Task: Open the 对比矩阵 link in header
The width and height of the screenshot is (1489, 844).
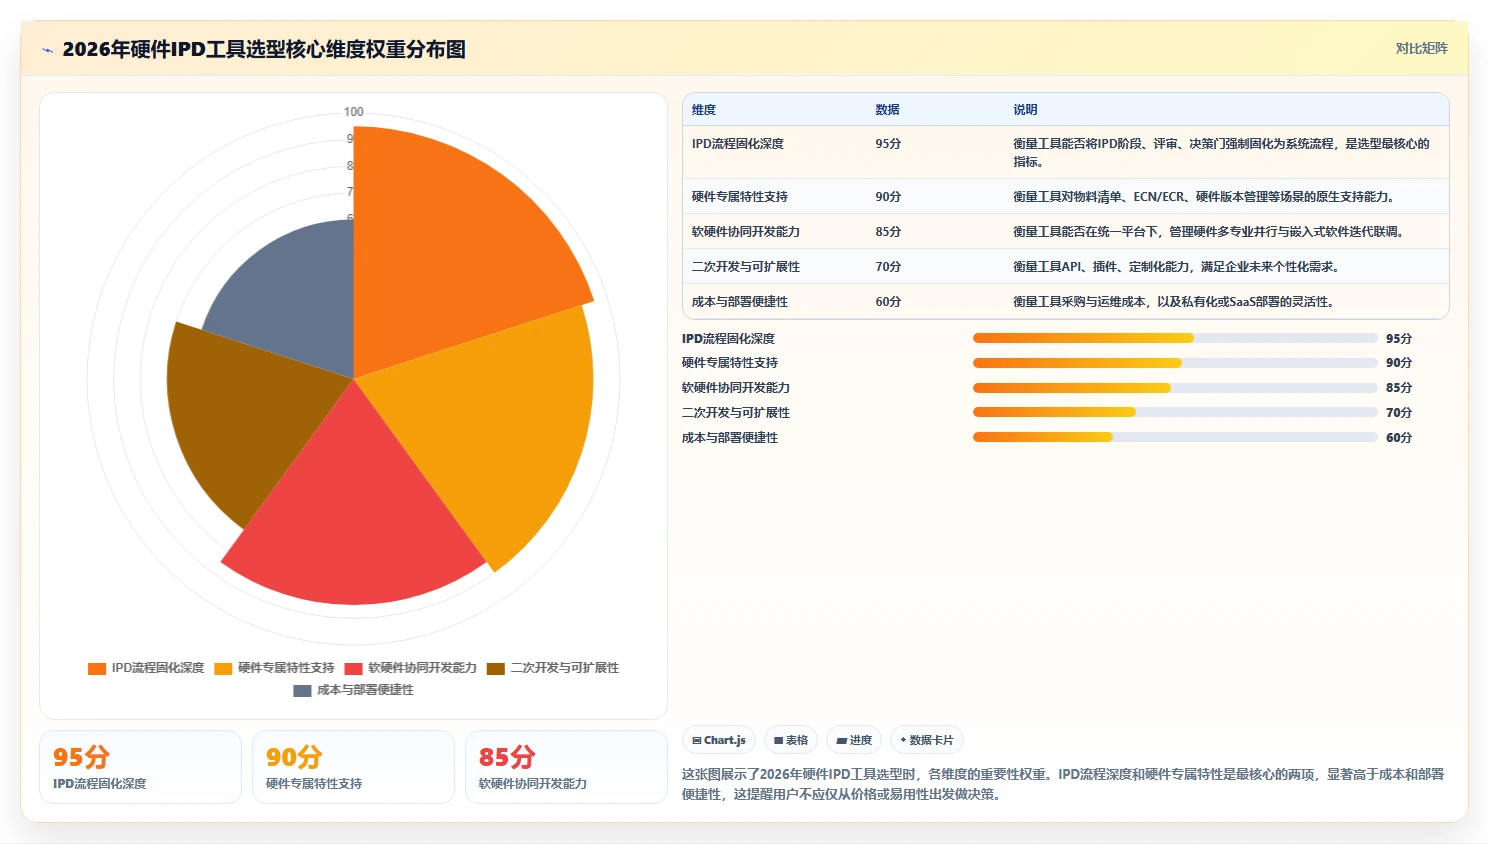Action: tap(1421, 48)
